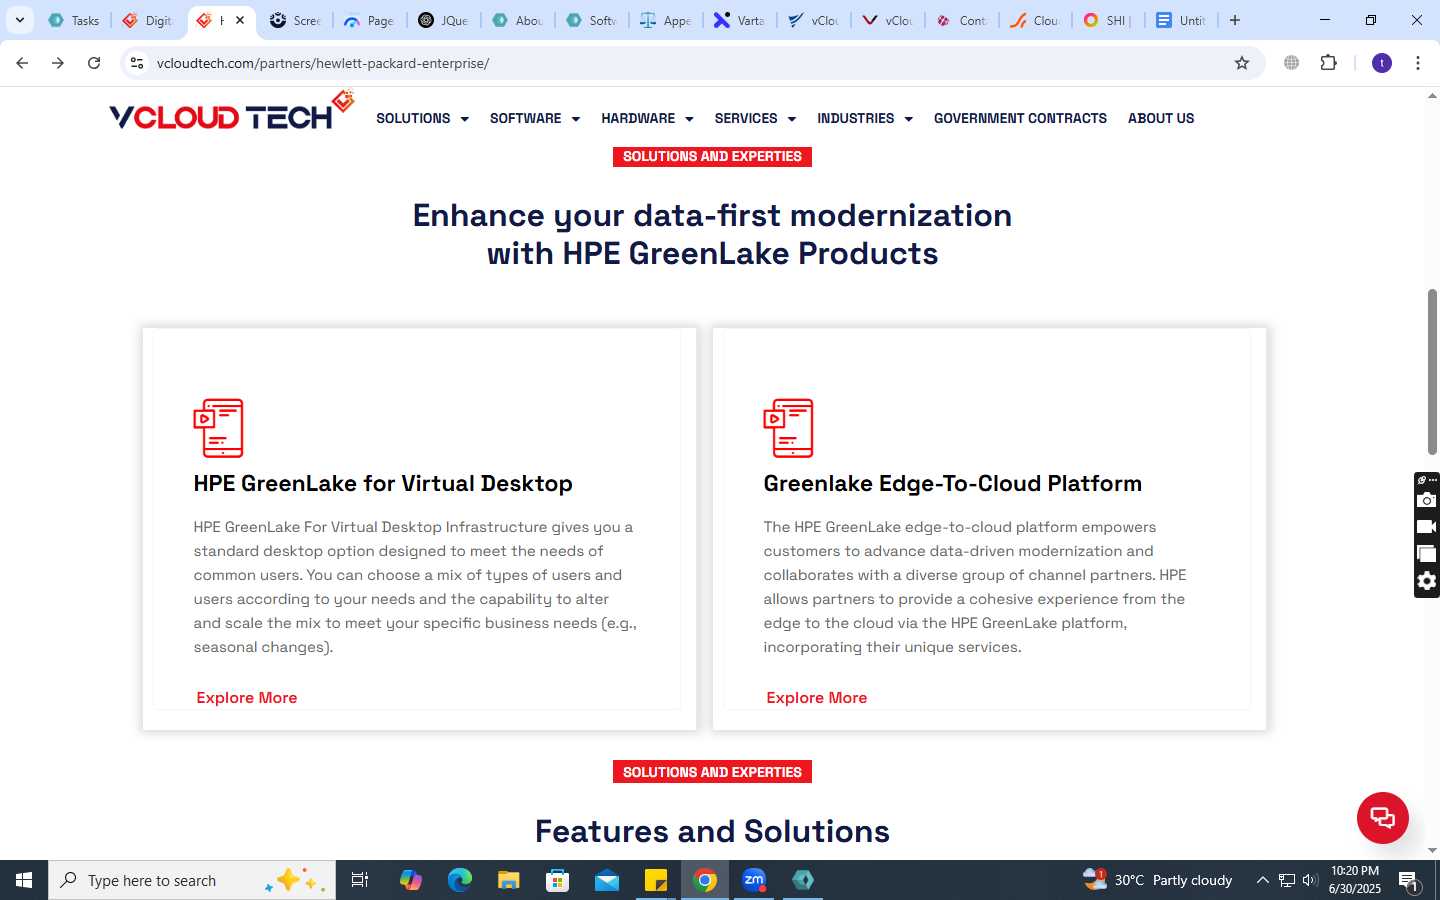Open the Chrome profile avatar

[1382, 63]
